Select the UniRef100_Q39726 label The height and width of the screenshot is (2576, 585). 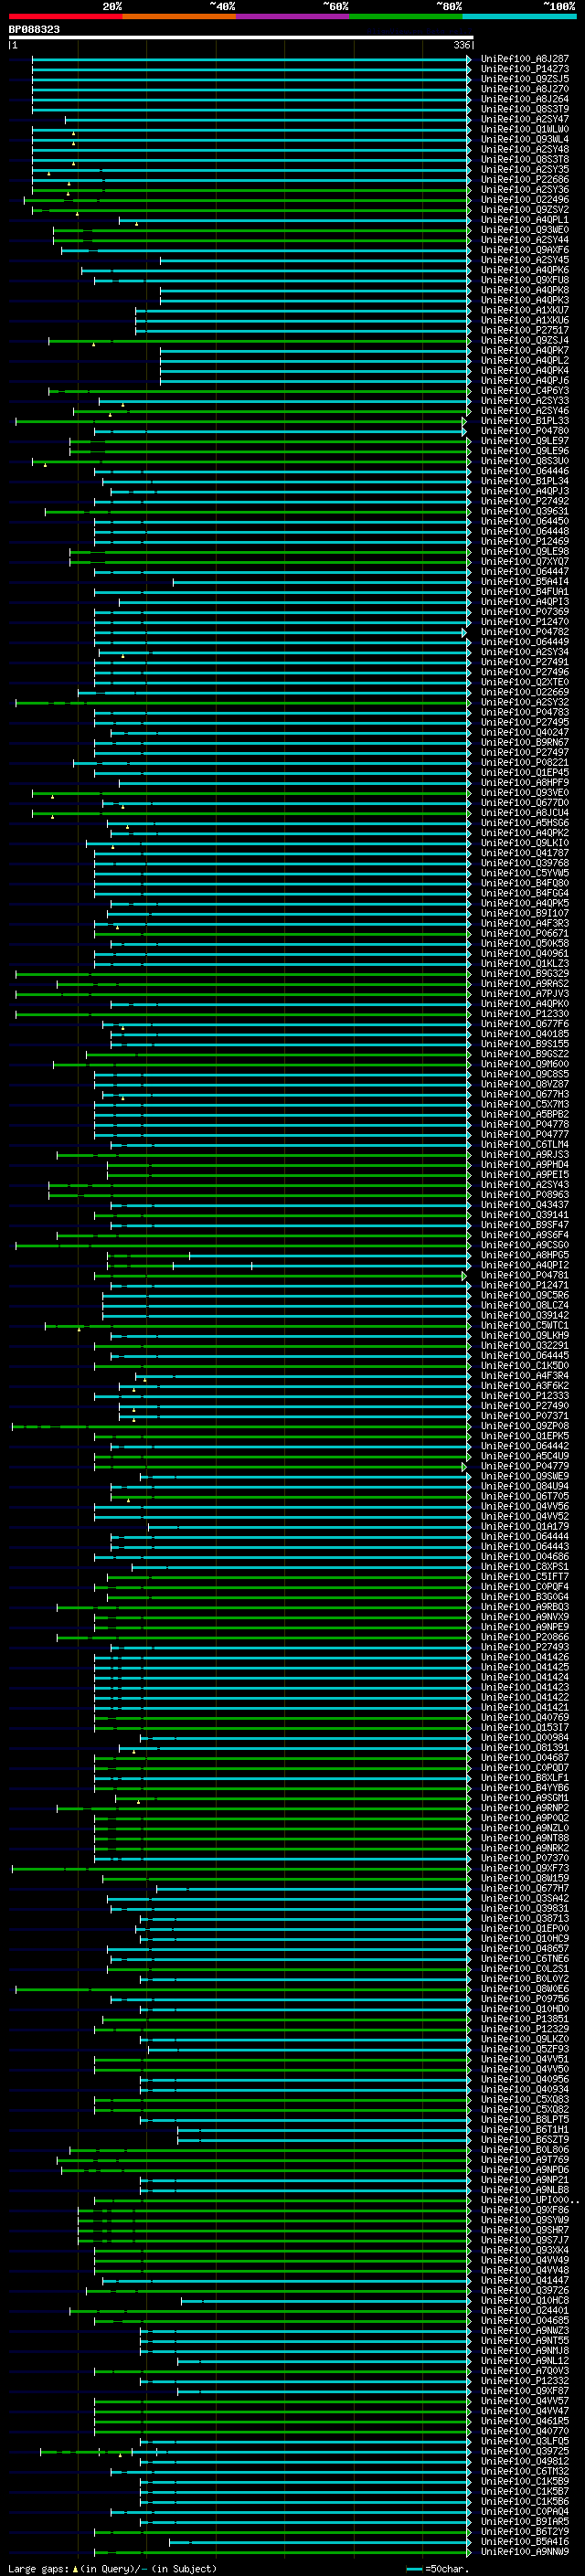(x=525, y=2290)
